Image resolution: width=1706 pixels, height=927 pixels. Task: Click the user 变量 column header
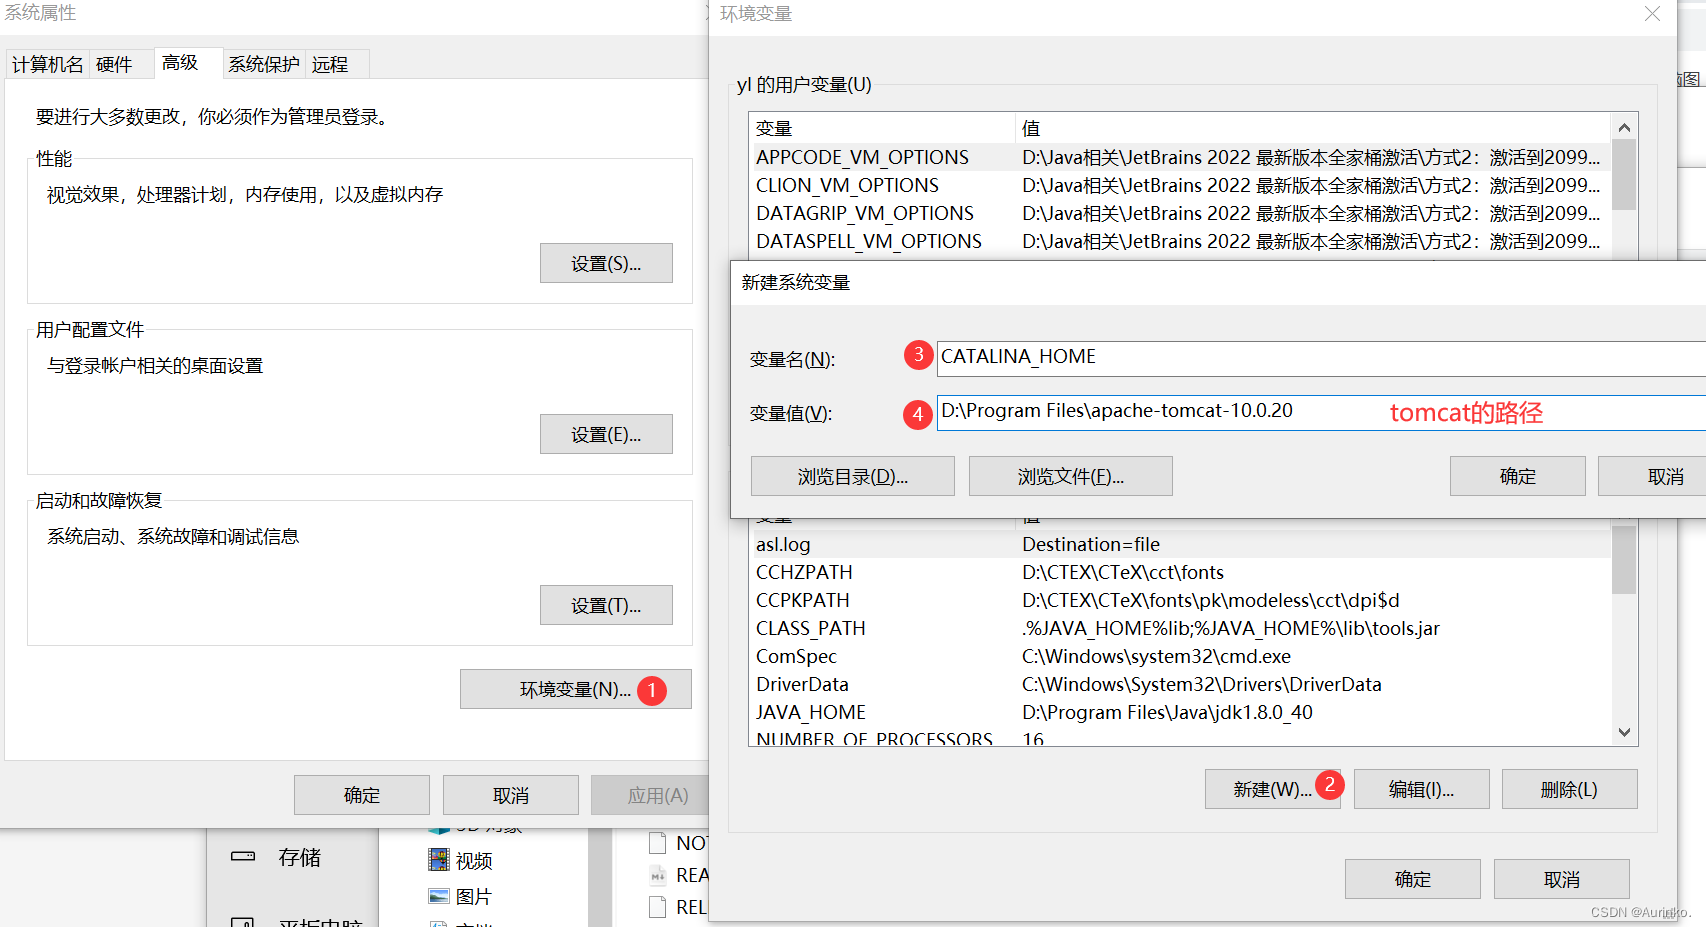tap(882, 128)
